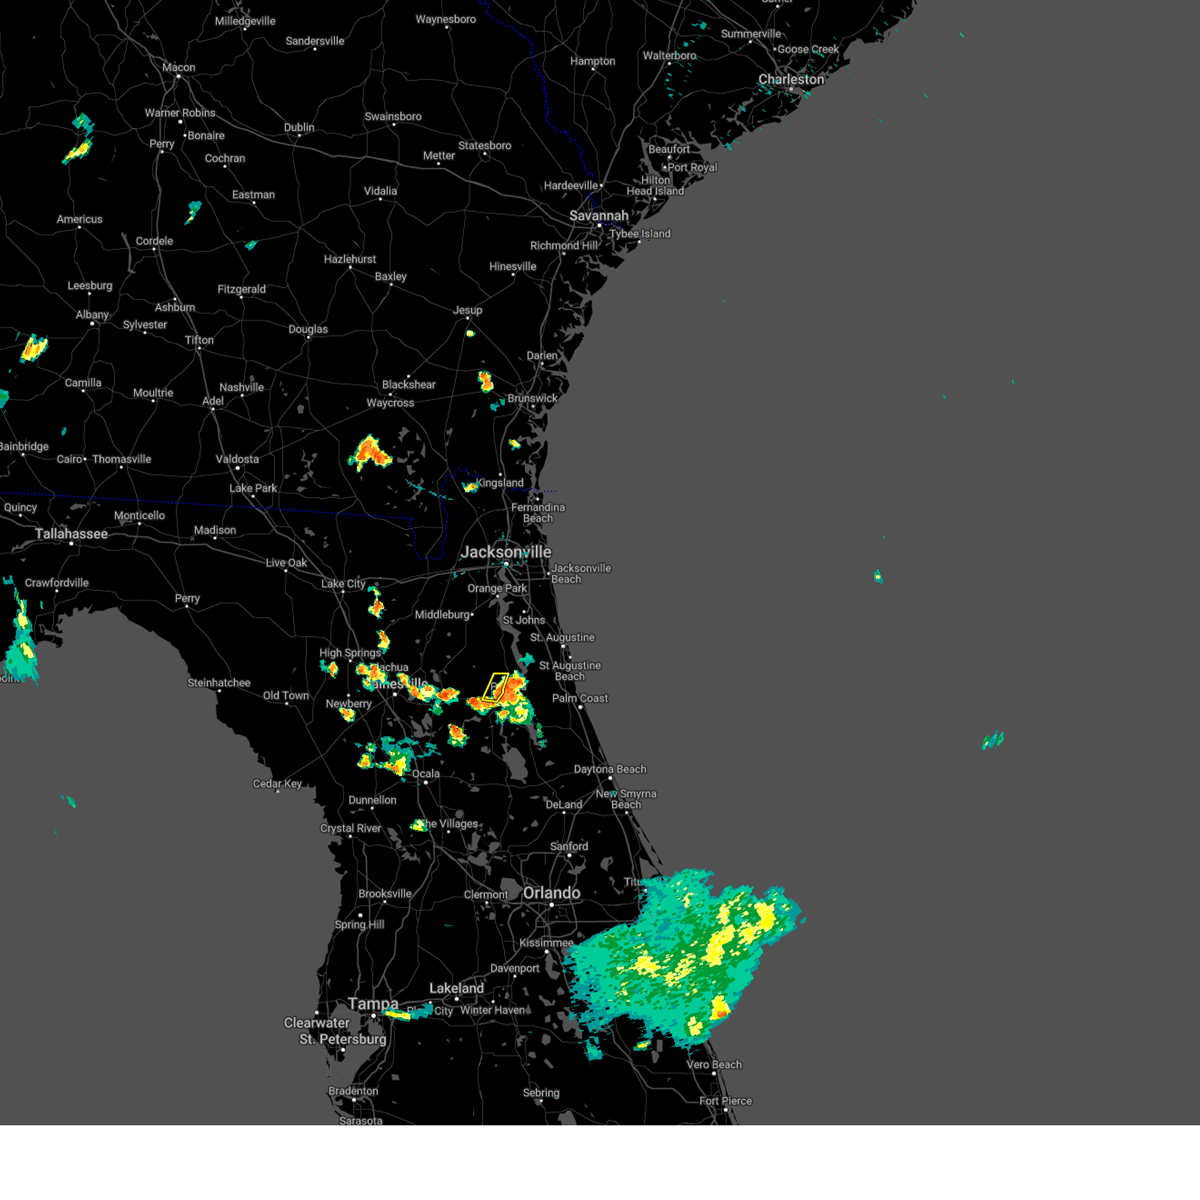Click the city marker dot for Savannah
This screenshot has height=1200, width=1200.
(x=599, y=226)
